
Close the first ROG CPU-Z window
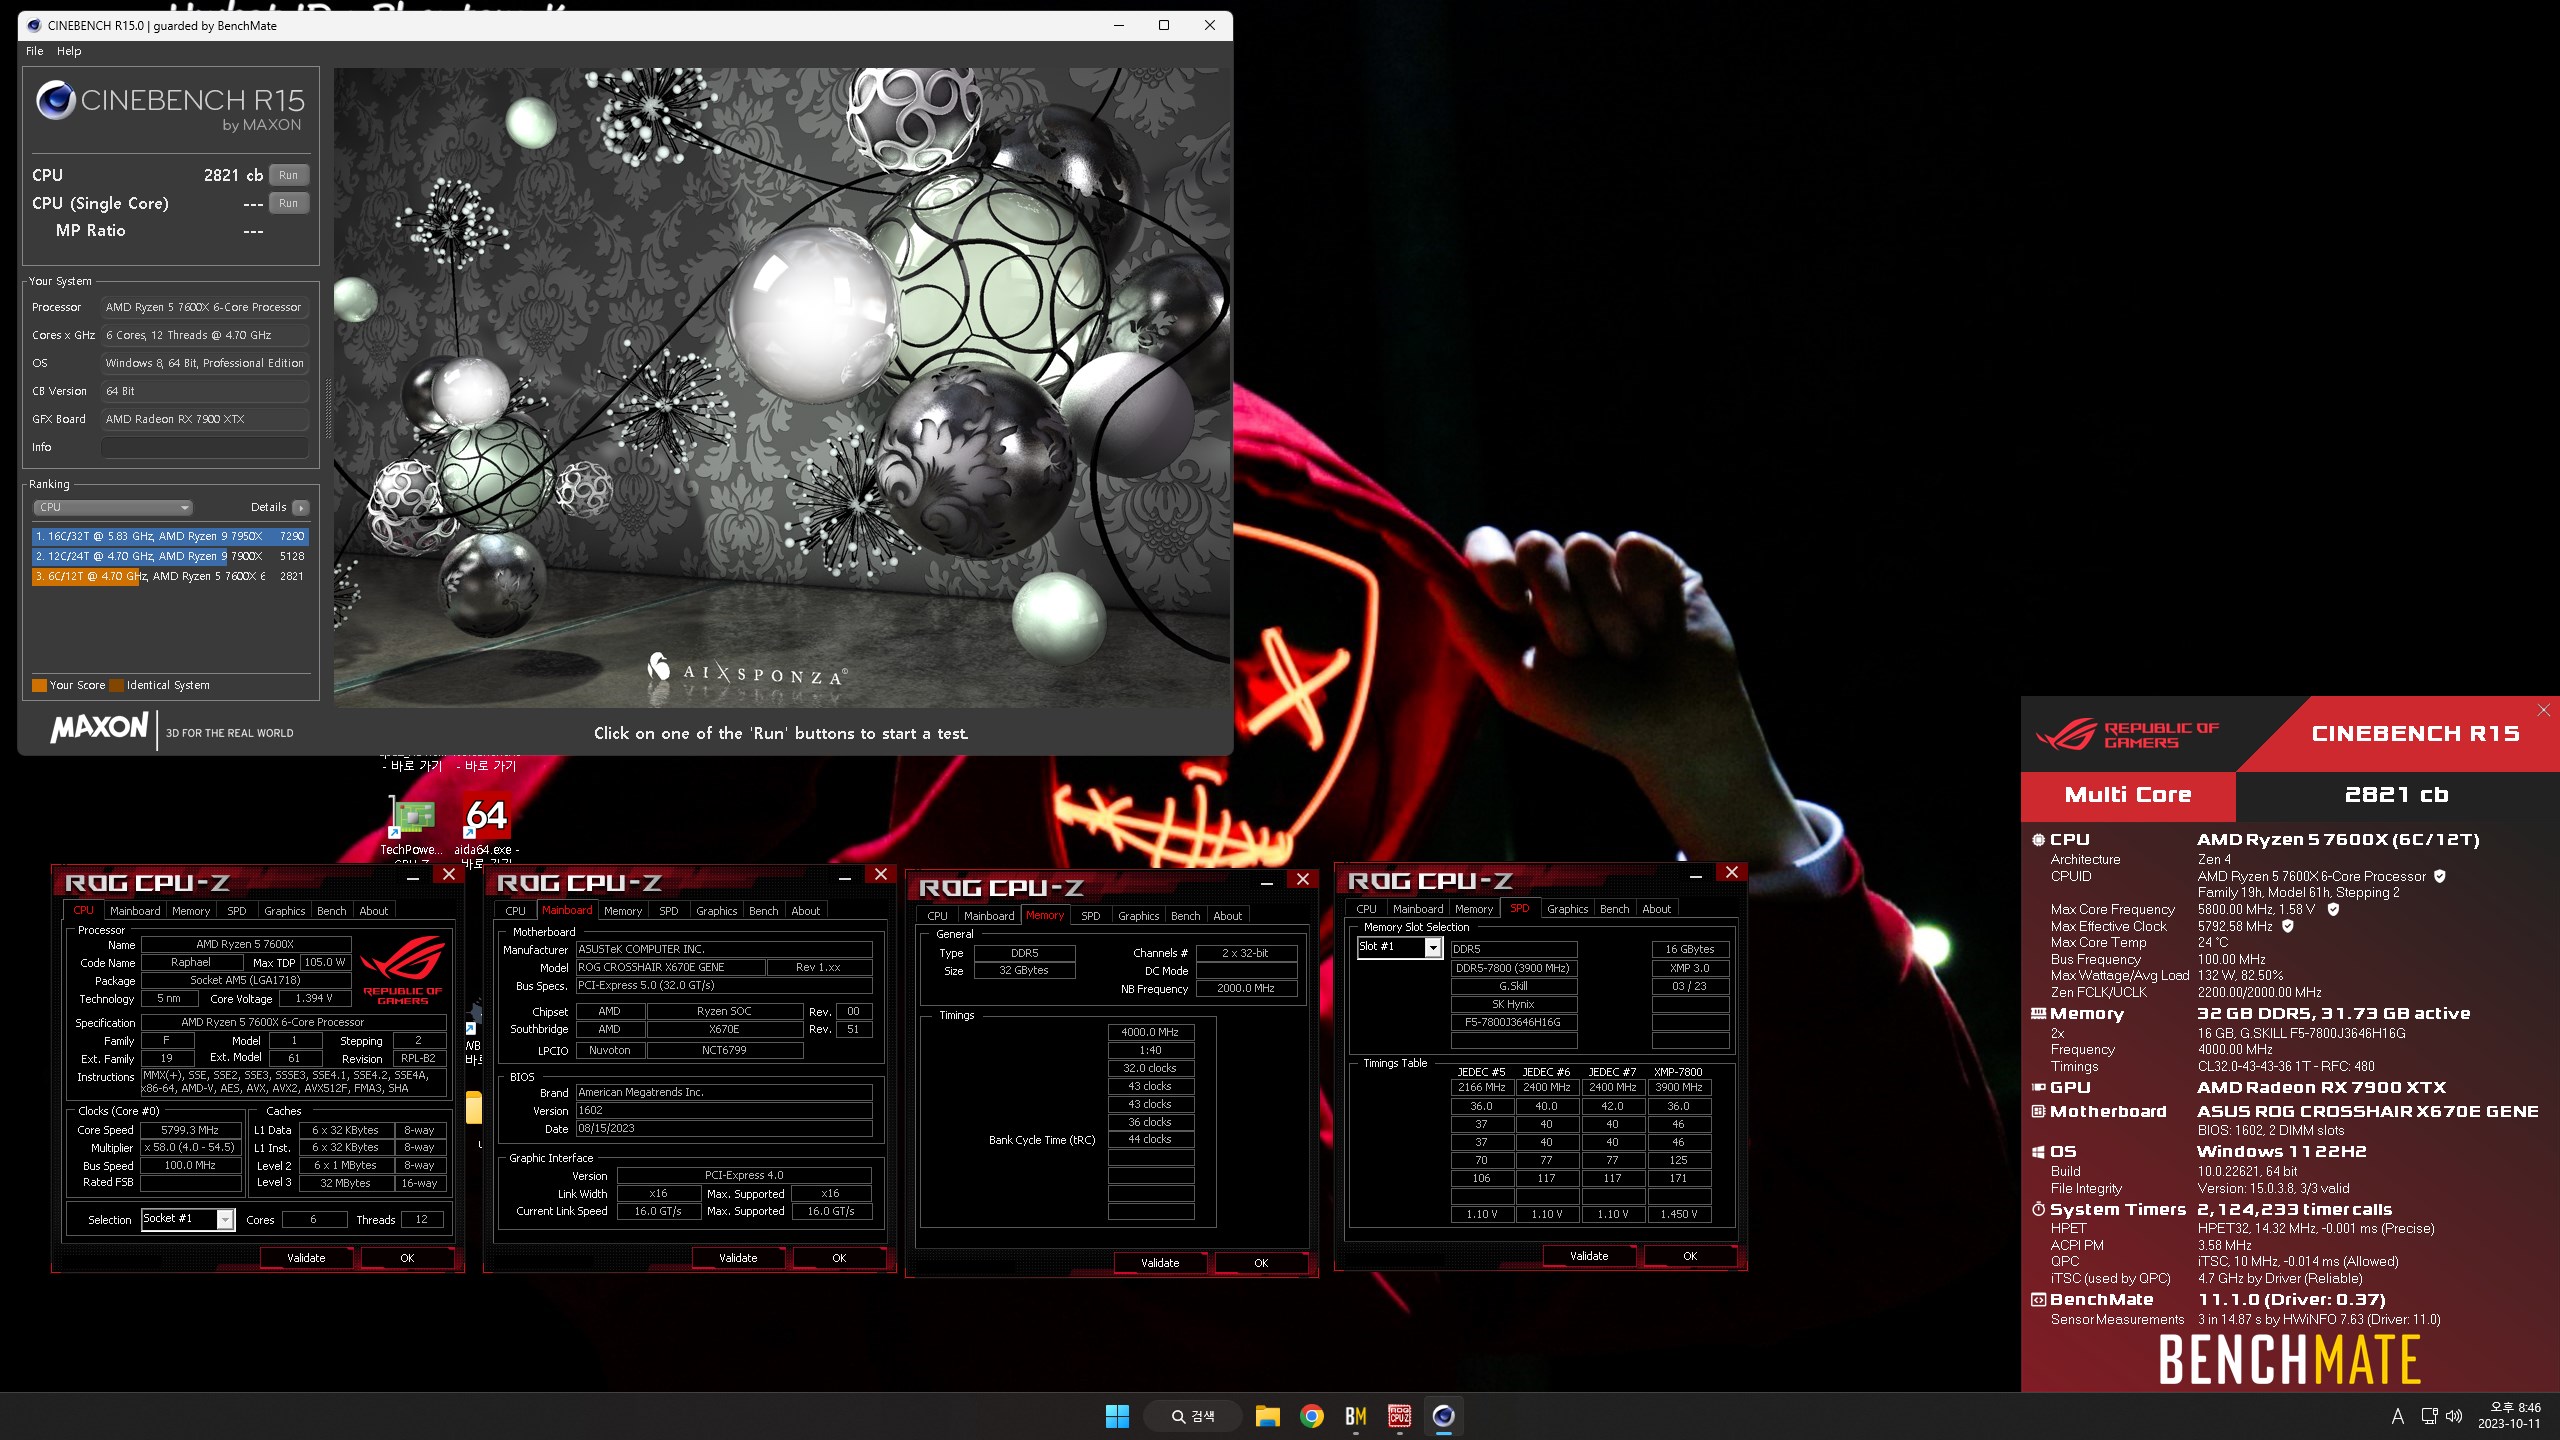coord(449,875)
